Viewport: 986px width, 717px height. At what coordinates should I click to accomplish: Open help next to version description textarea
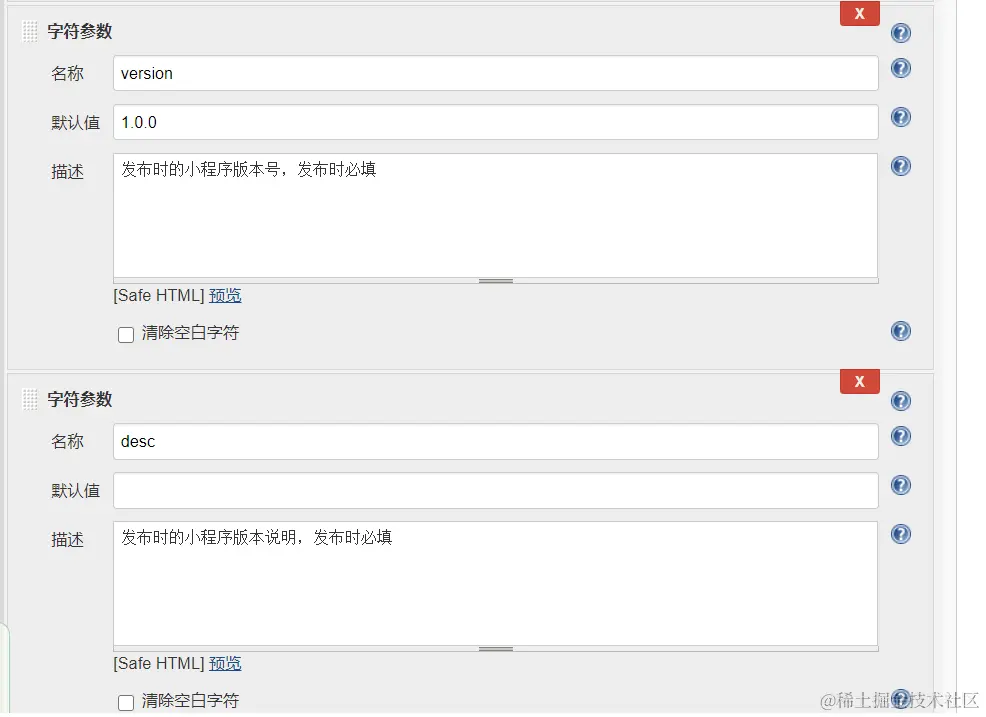(x=900, y=166)
